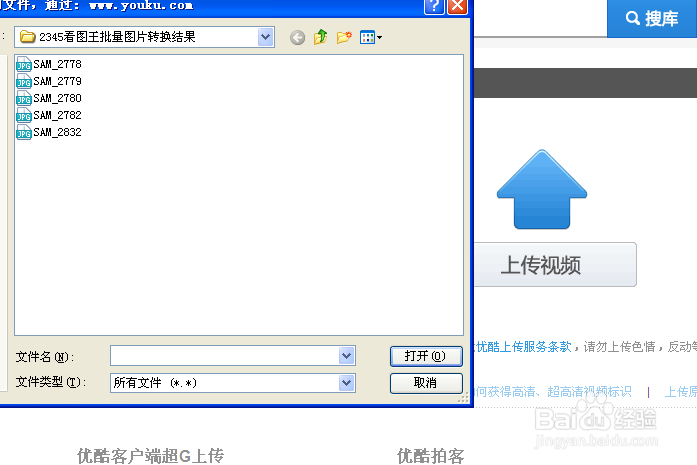Click the blue upload arrow icon
This screenshot has width=697, height=465.
pos(542,190)
